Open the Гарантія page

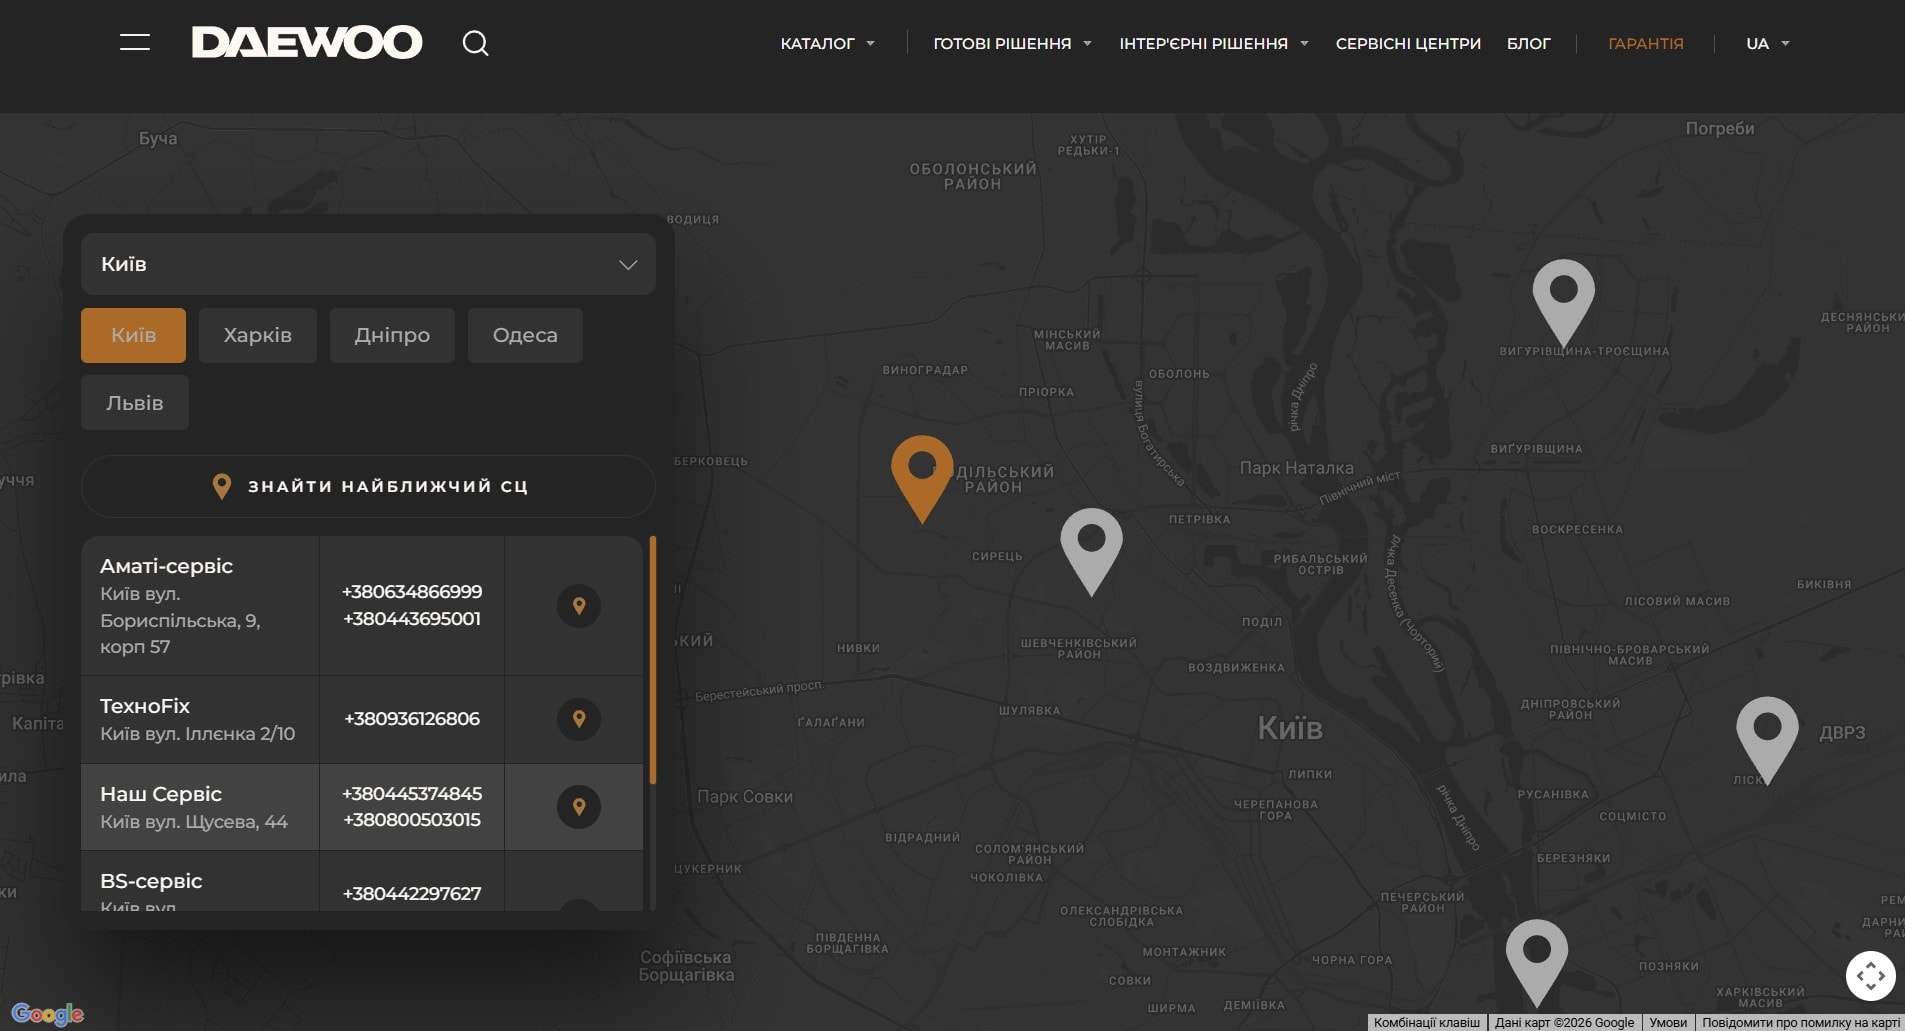(1646, 44)
